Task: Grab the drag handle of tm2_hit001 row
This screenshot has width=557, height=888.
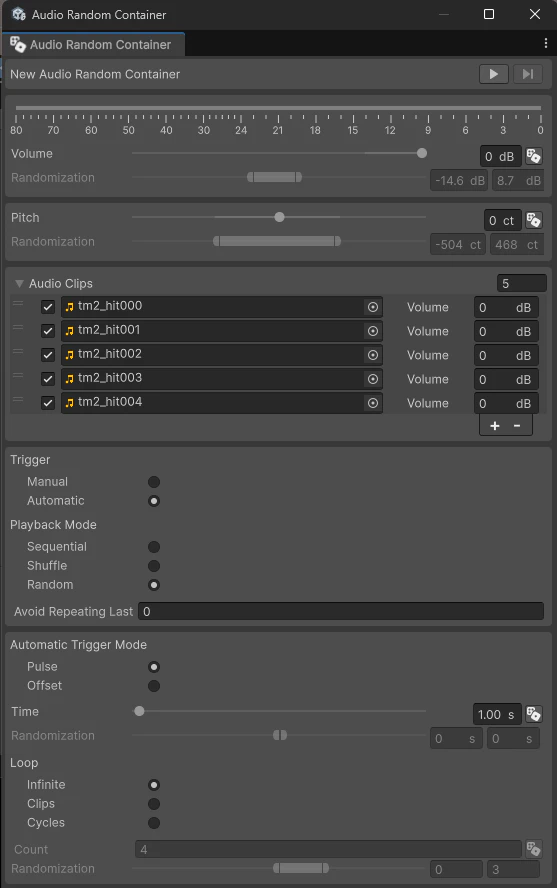Action: pyautogui.click(x=18, y=327)
